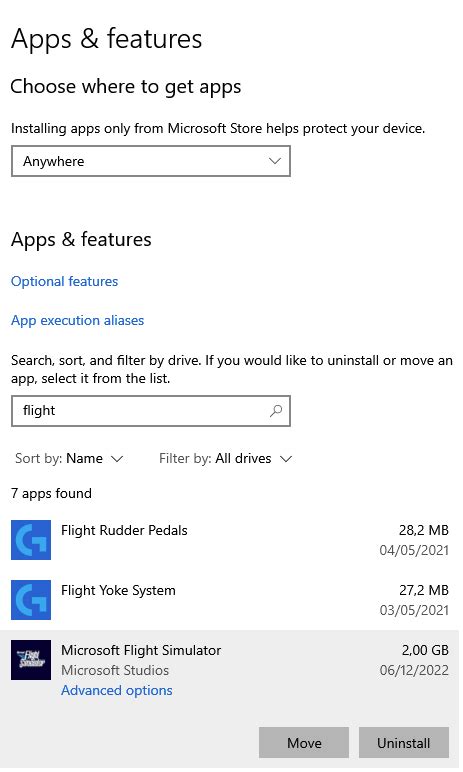Select Flight Yoke System in the app list
The height and width of the screenshot is (772, 463).
click(230, 600)
